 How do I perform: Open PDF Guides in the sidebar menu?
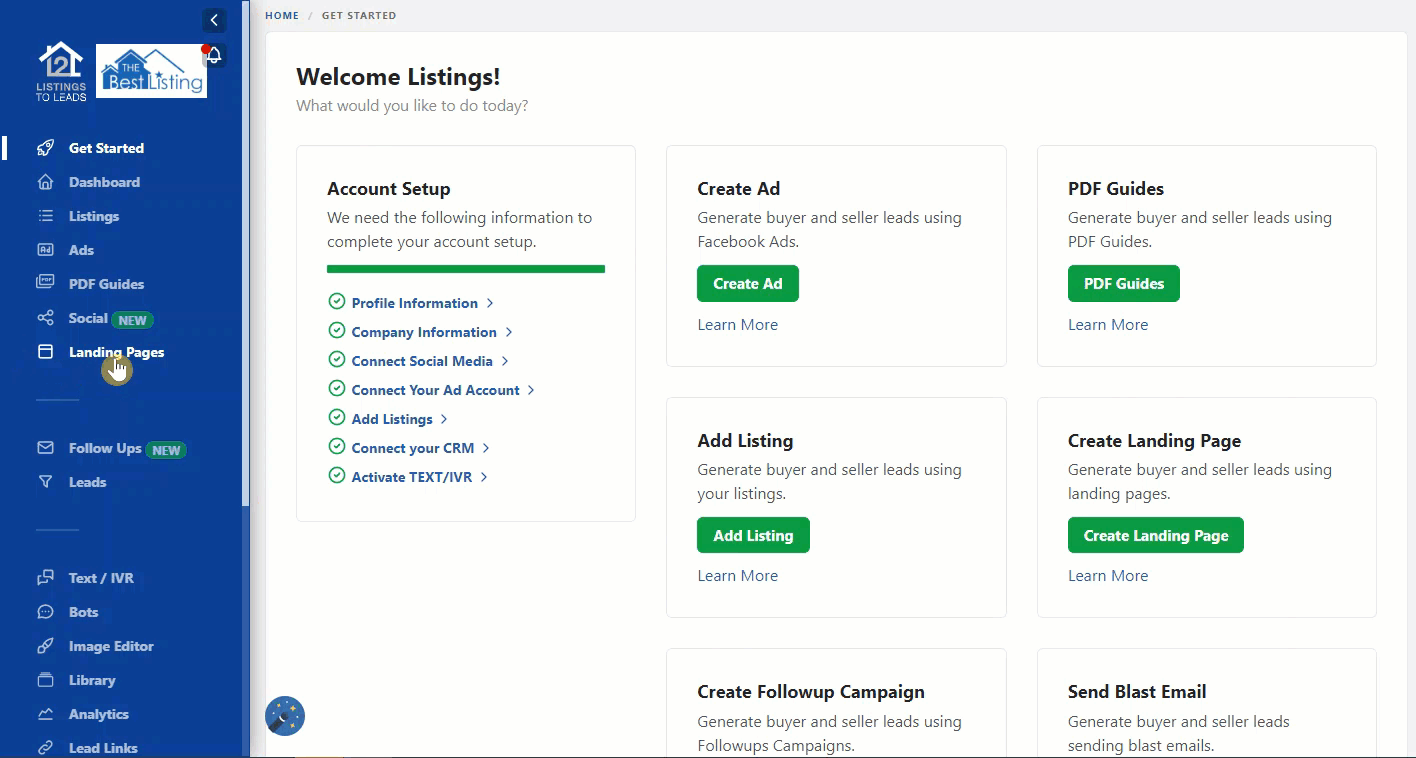106,284
